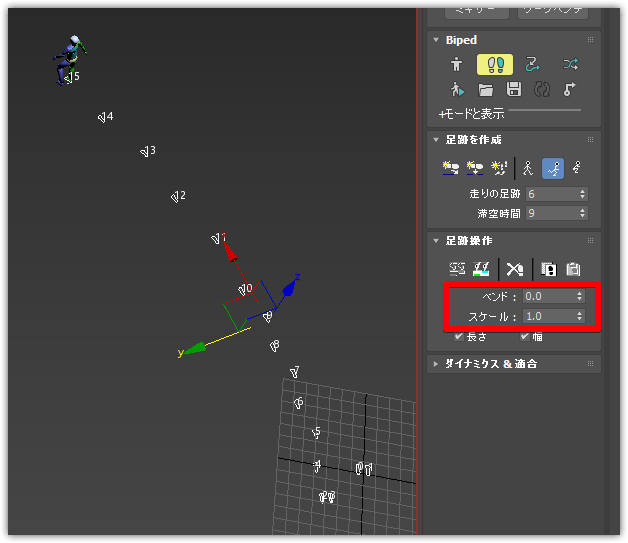Click the Figure Mode icon in Biped
The width and height of the screenshot is (628, 543).
pyautogui.click(x=457, y=64)
